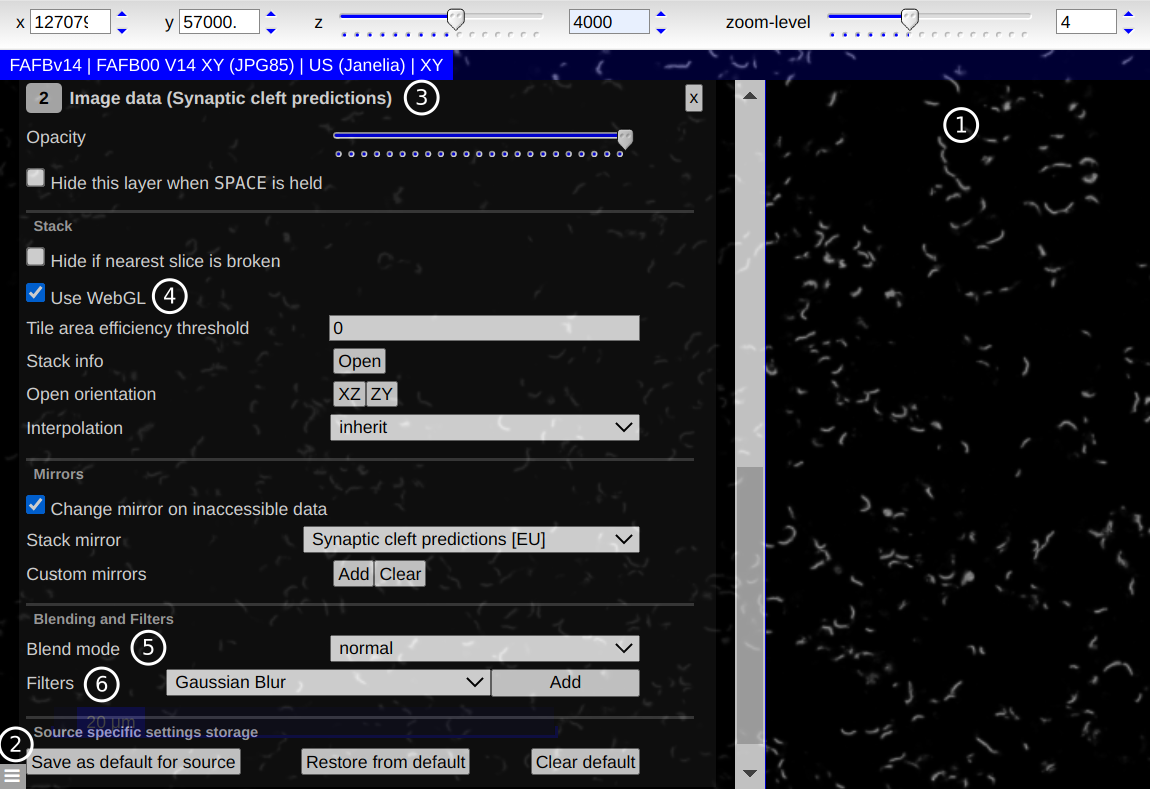Open the layer settings hamburger menu icon
Screen dimensions: 1150x789
[12, 775]
